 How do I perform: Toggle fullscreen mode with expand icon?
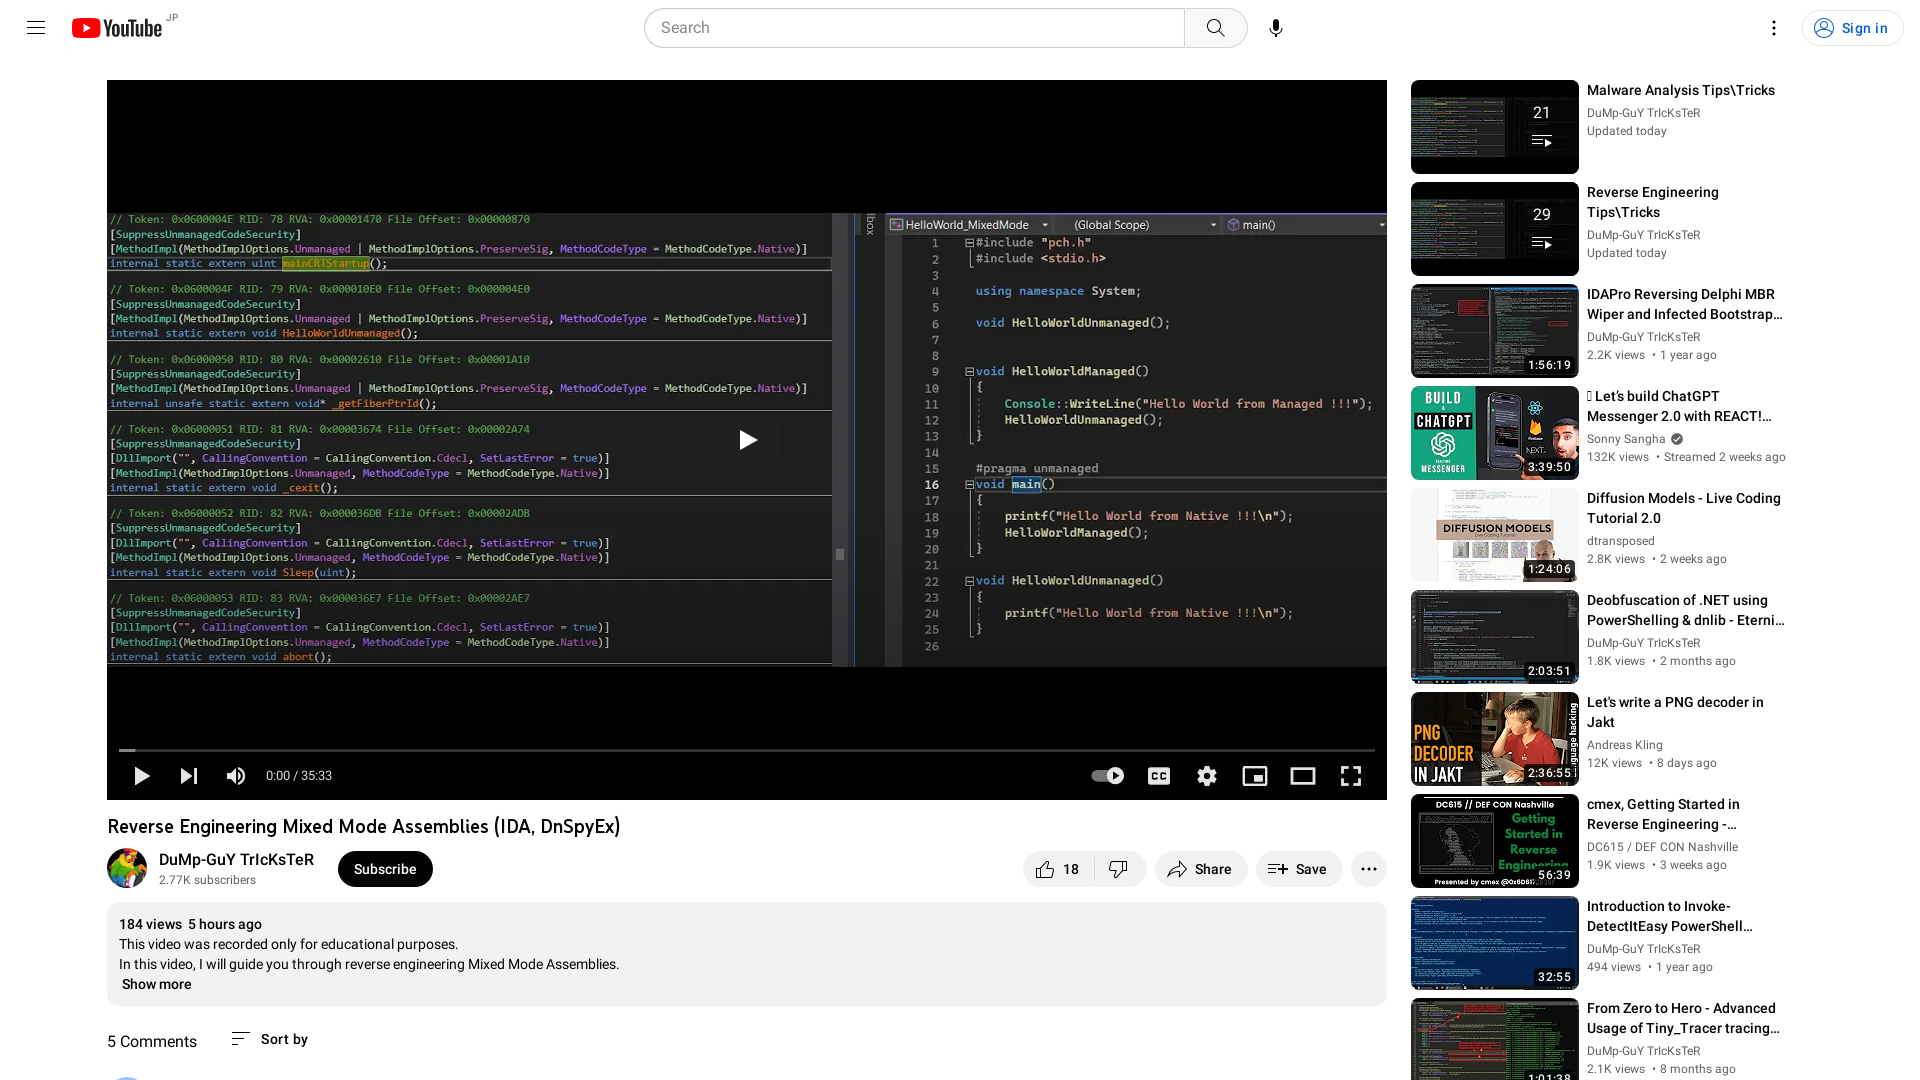pos(1350,775)
